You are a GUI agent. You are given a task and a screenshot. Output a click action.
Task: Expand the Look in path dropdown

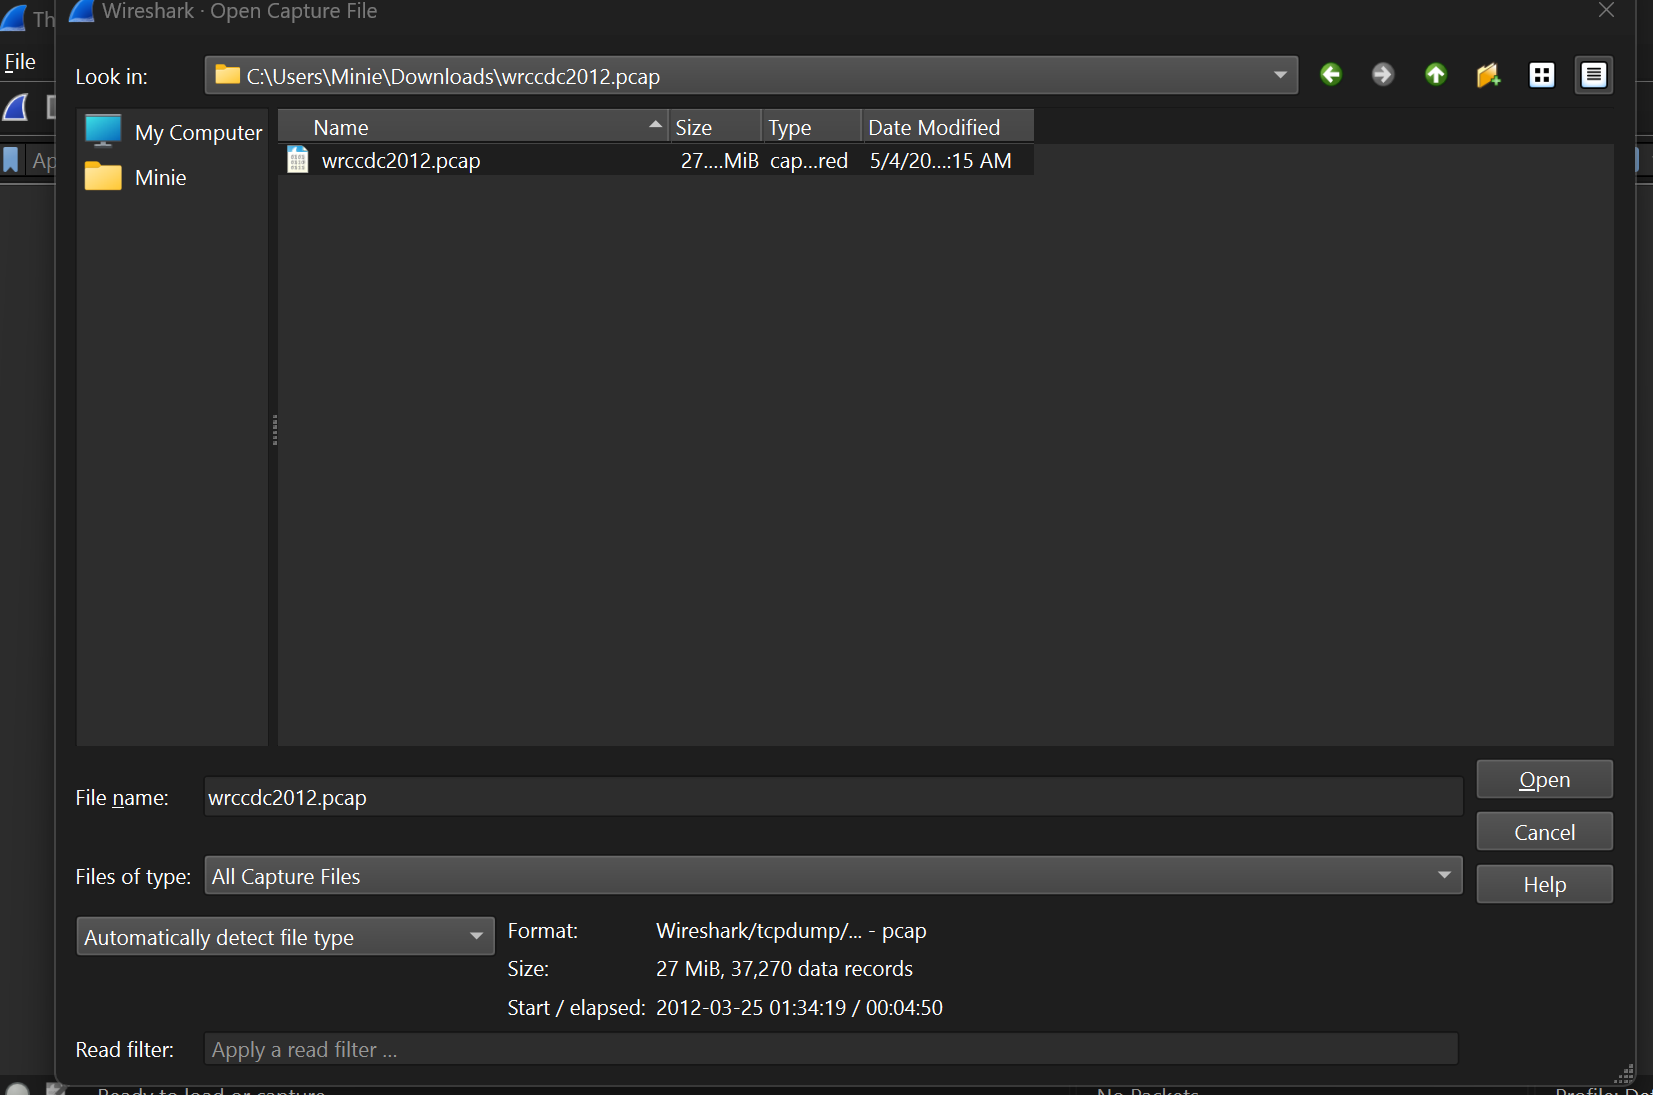tap(1280, 76)
